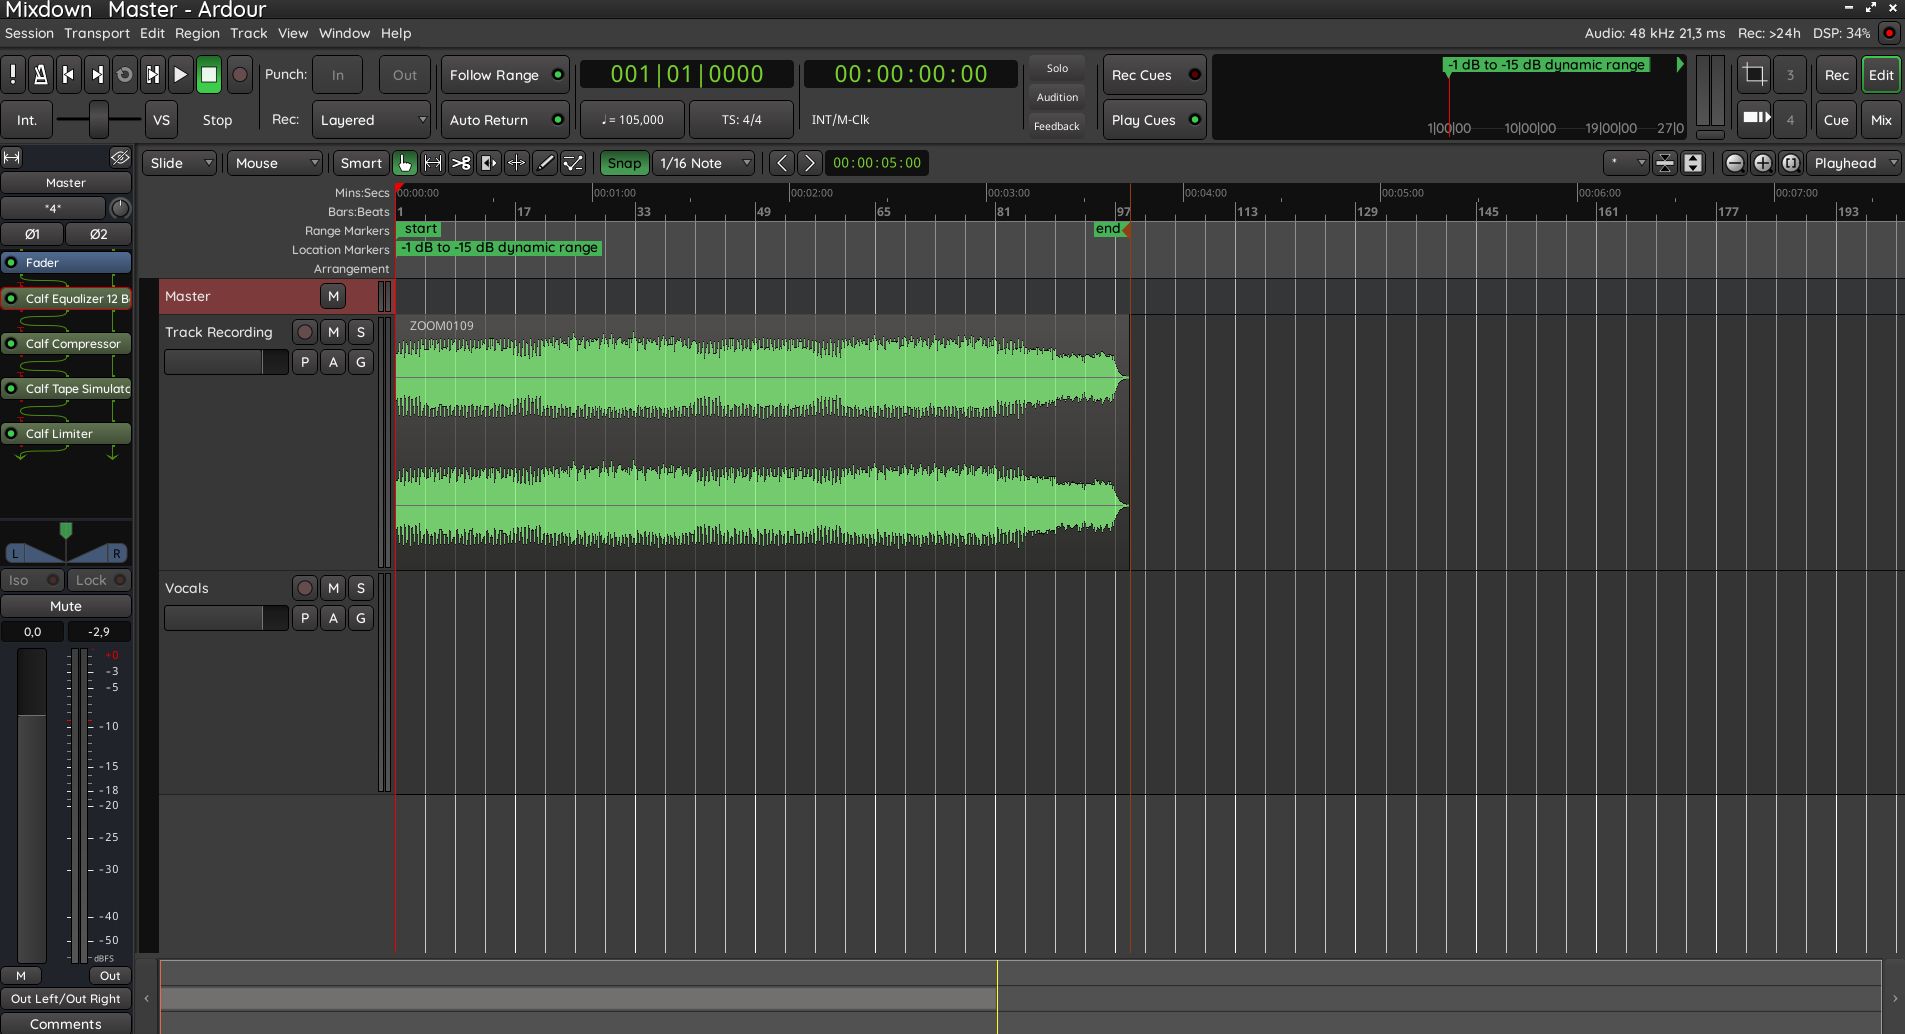Mute the Track Recording track
Image resolution: width=1905 pixels, height=1034 pixels.
333,332
